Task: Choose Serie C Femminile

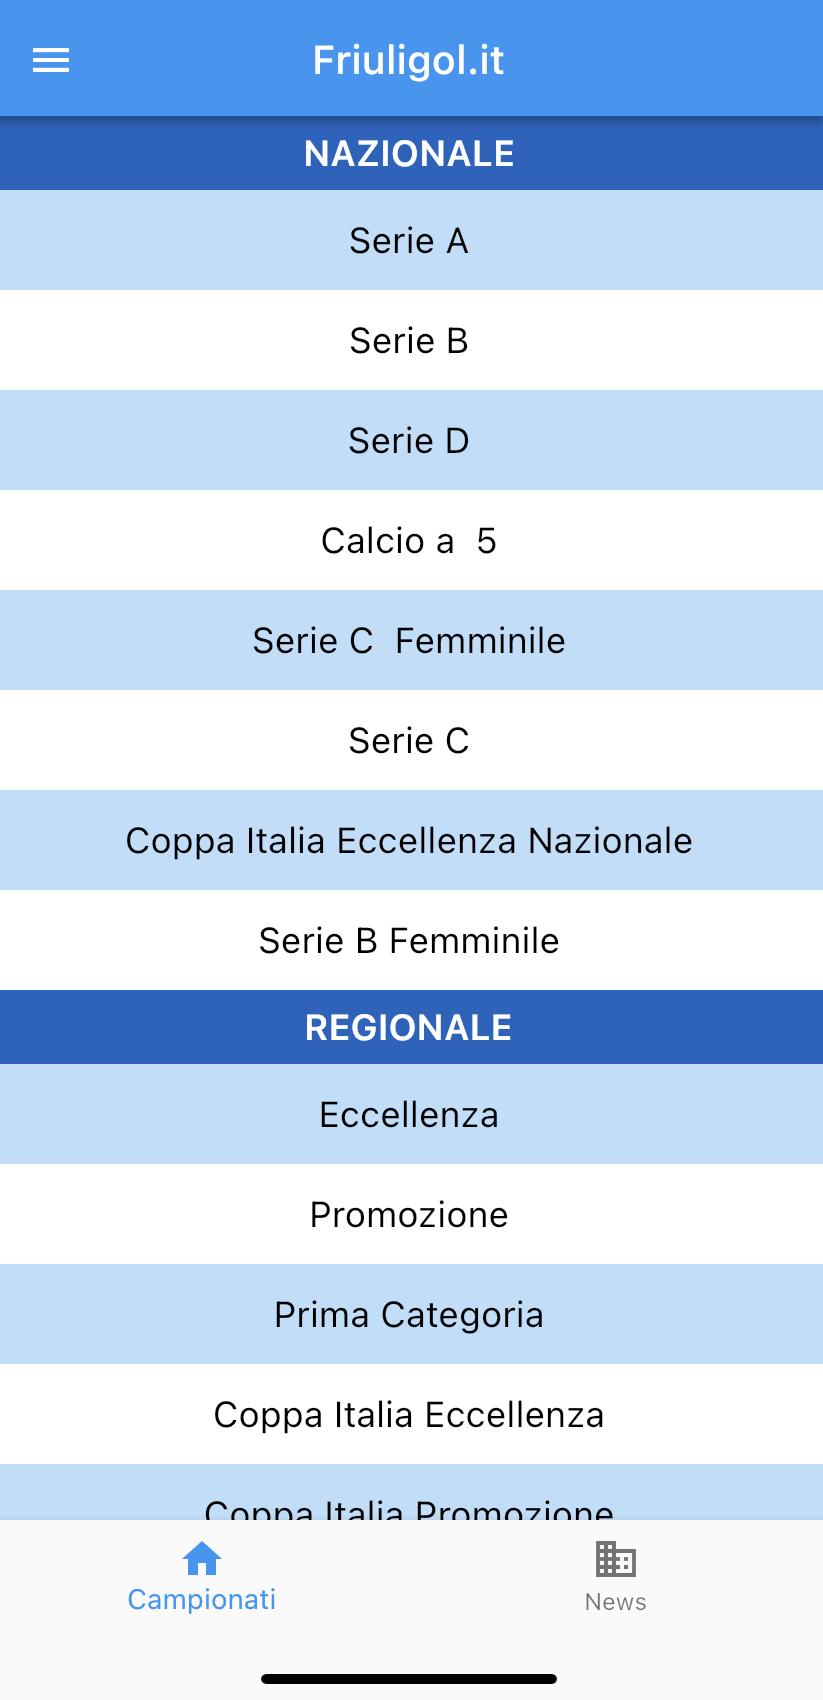Action: tap(411, 640)
